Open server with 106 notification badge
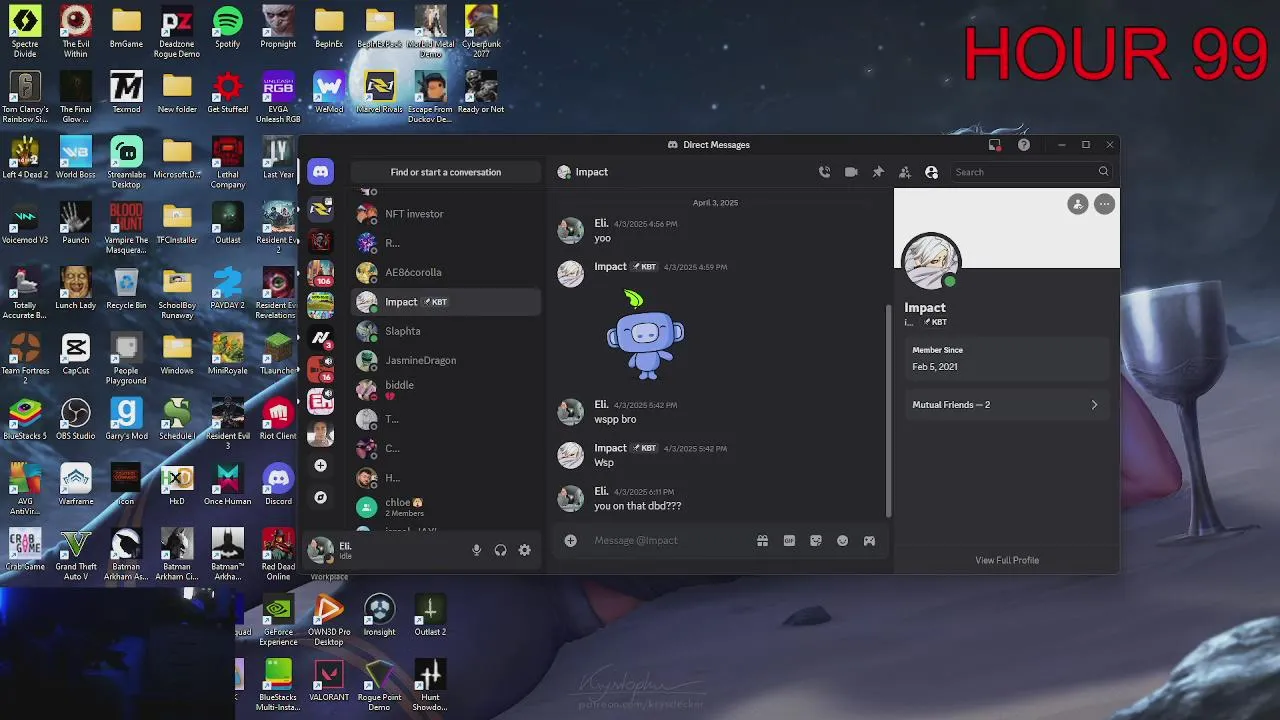This screenshot has width=1280, height=720. (320, 273)
